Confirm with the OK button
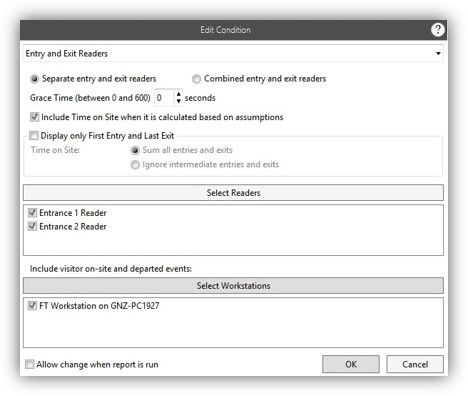Image resolution: width=468 pixels, height=396 pixels. pos(351,364)
